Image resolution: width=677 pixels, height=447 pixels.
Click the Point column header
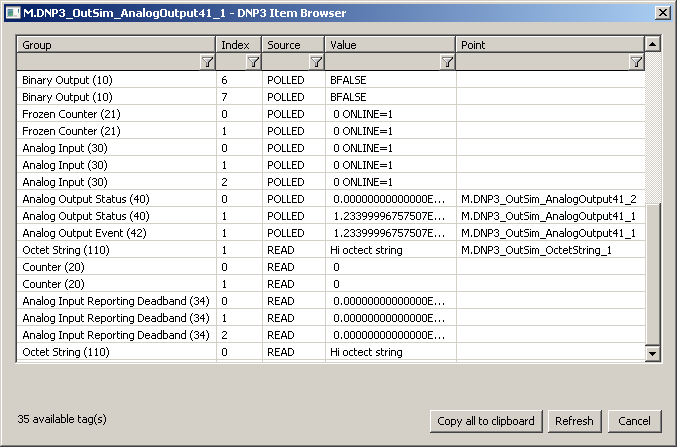[x=548, y=45]
